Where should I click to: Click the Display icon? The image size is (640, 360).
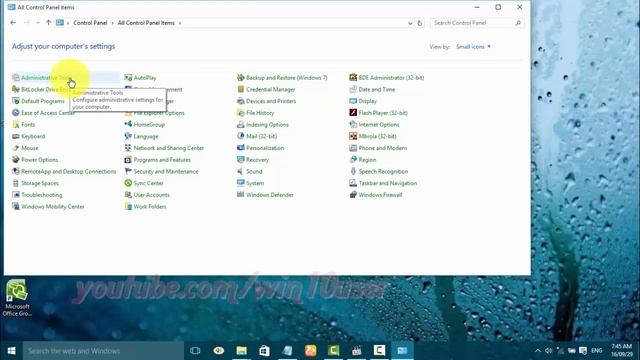(x=353, y=101)
